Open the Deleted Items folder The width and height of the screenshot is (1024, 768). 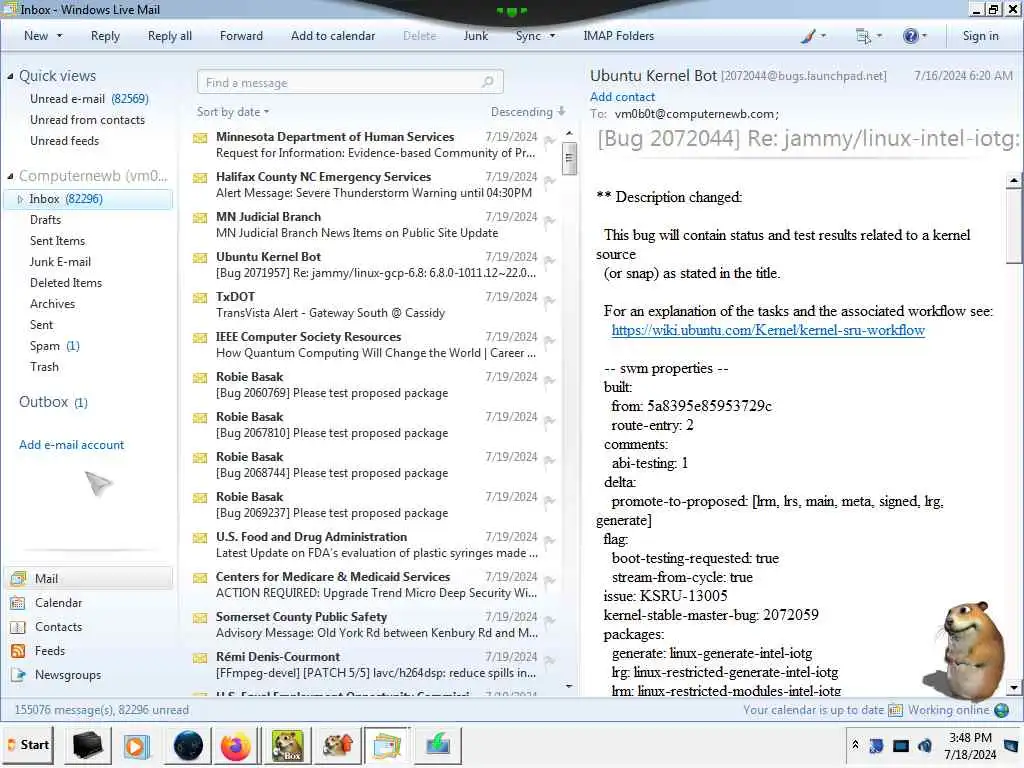(66, 283)
